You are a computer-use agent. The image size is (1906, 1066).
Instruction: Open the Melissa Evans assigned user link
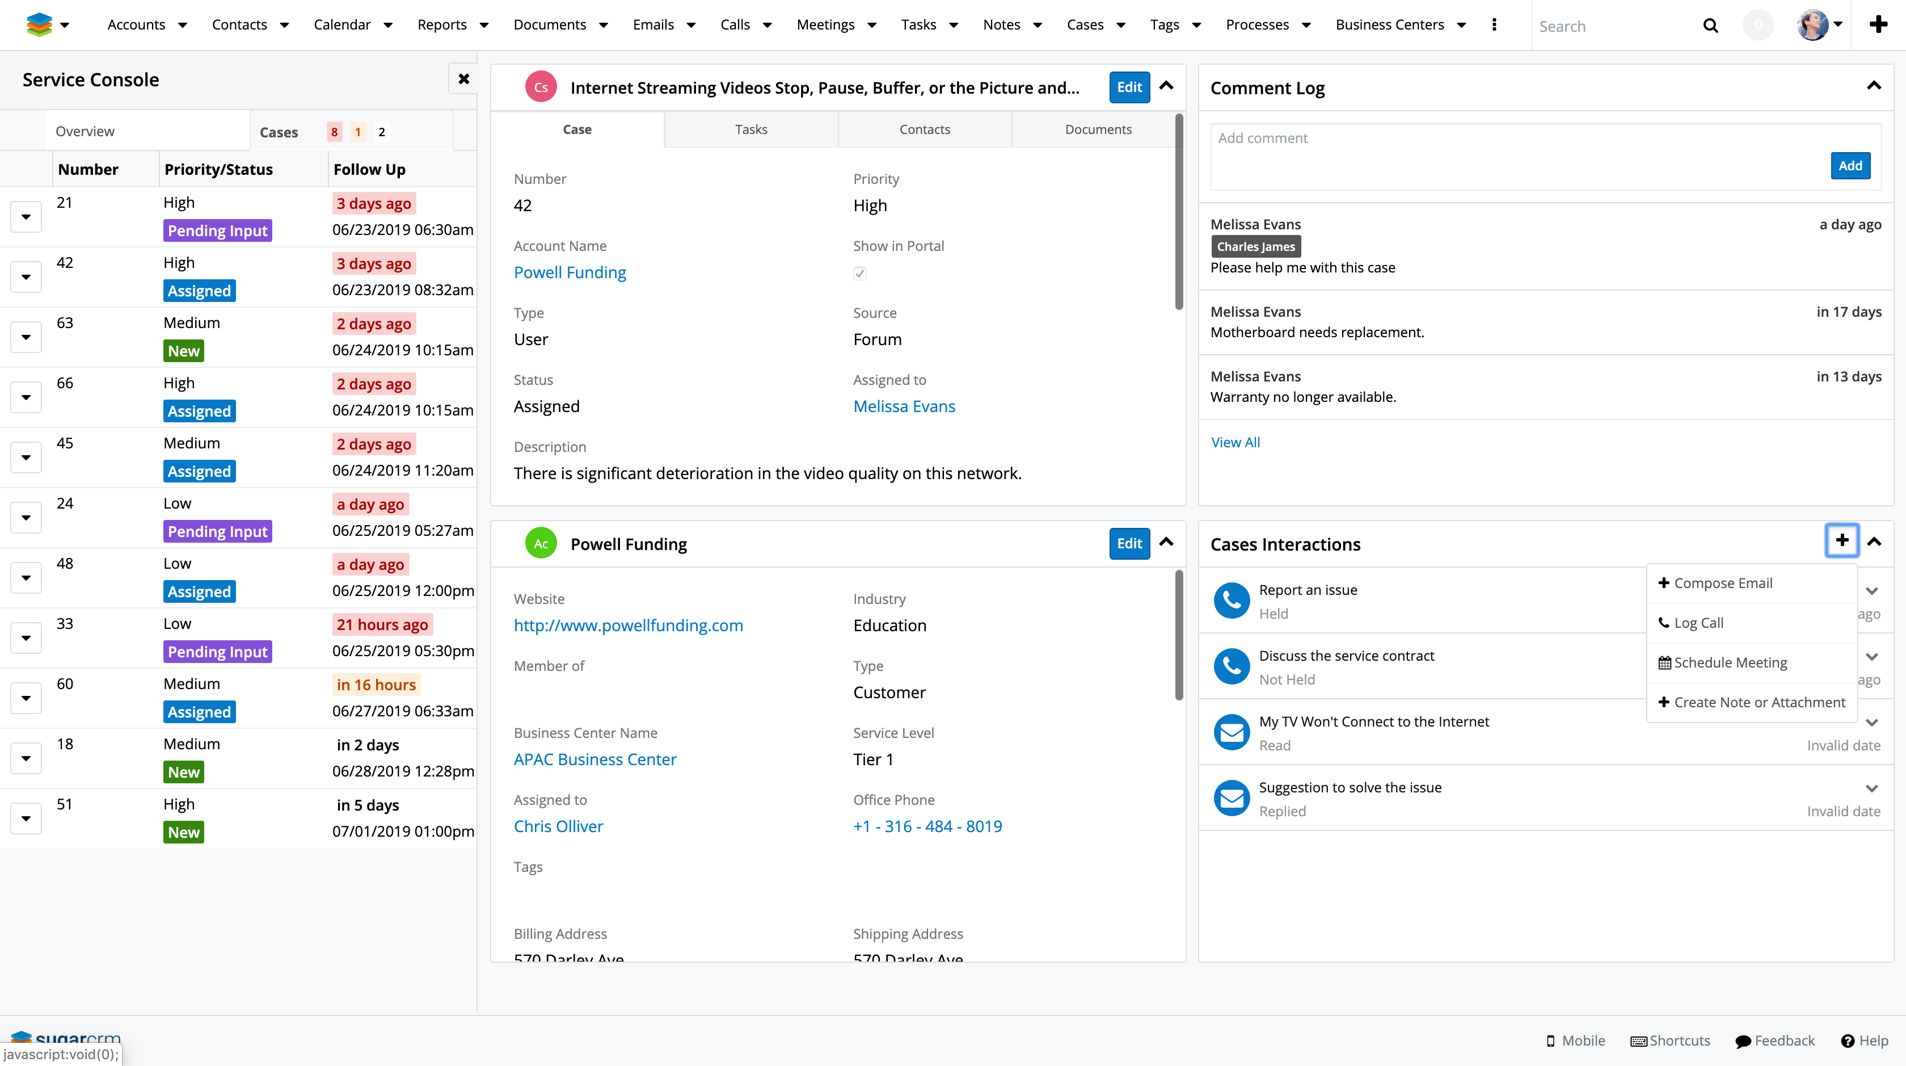(x=903, y=406)
